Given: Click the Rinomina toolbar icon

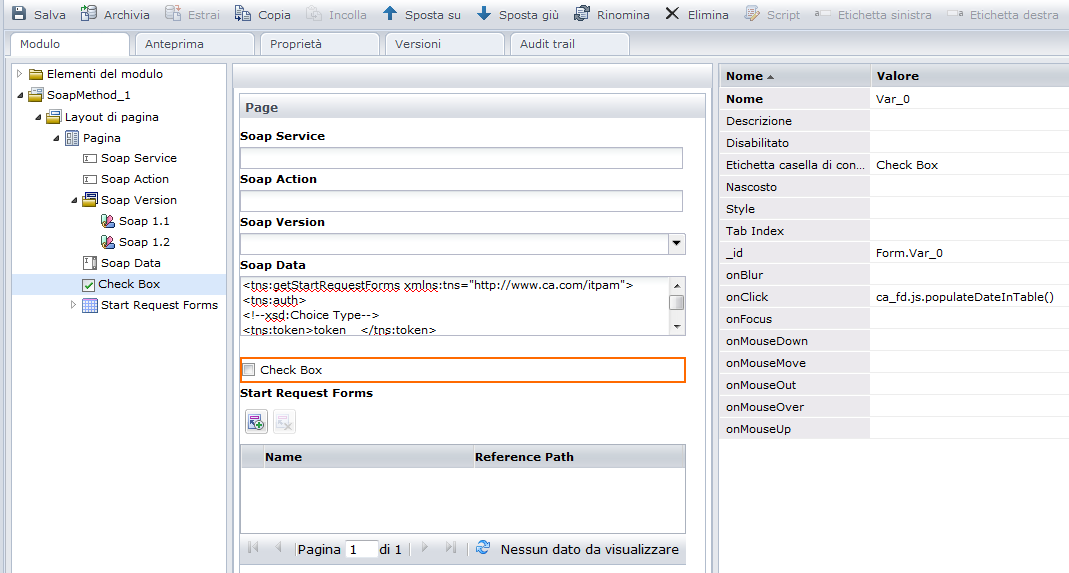Looking at the screenshot, I should tap(582, 14).
